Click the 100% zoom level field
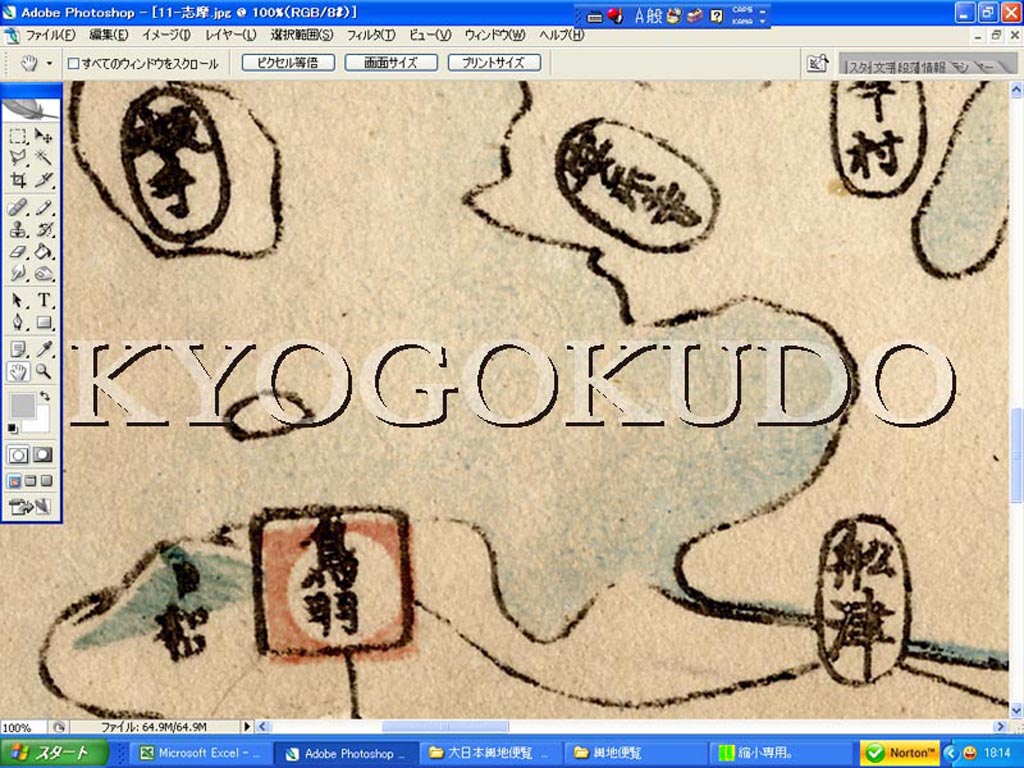The width and height of the screenshot is (1024, 768). [23, 727]
